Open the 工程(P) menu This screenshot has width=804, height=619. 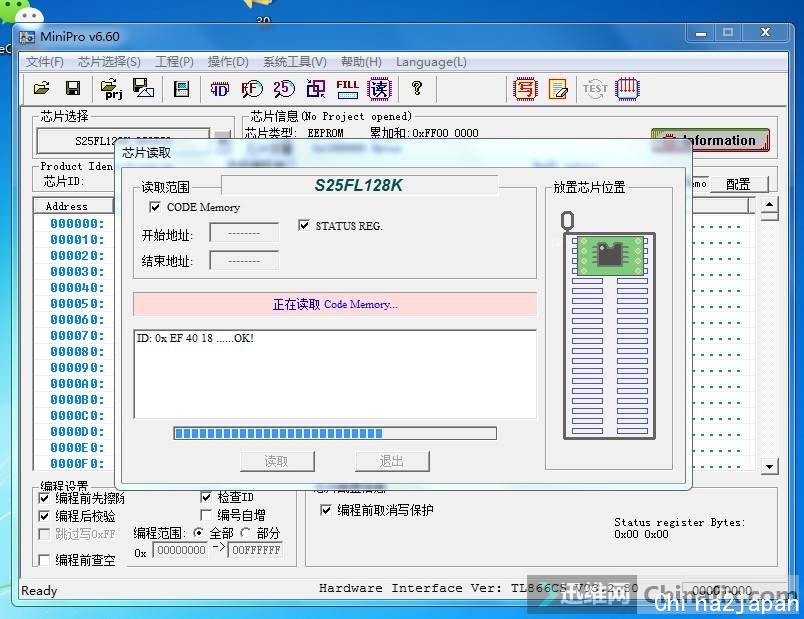174,62
